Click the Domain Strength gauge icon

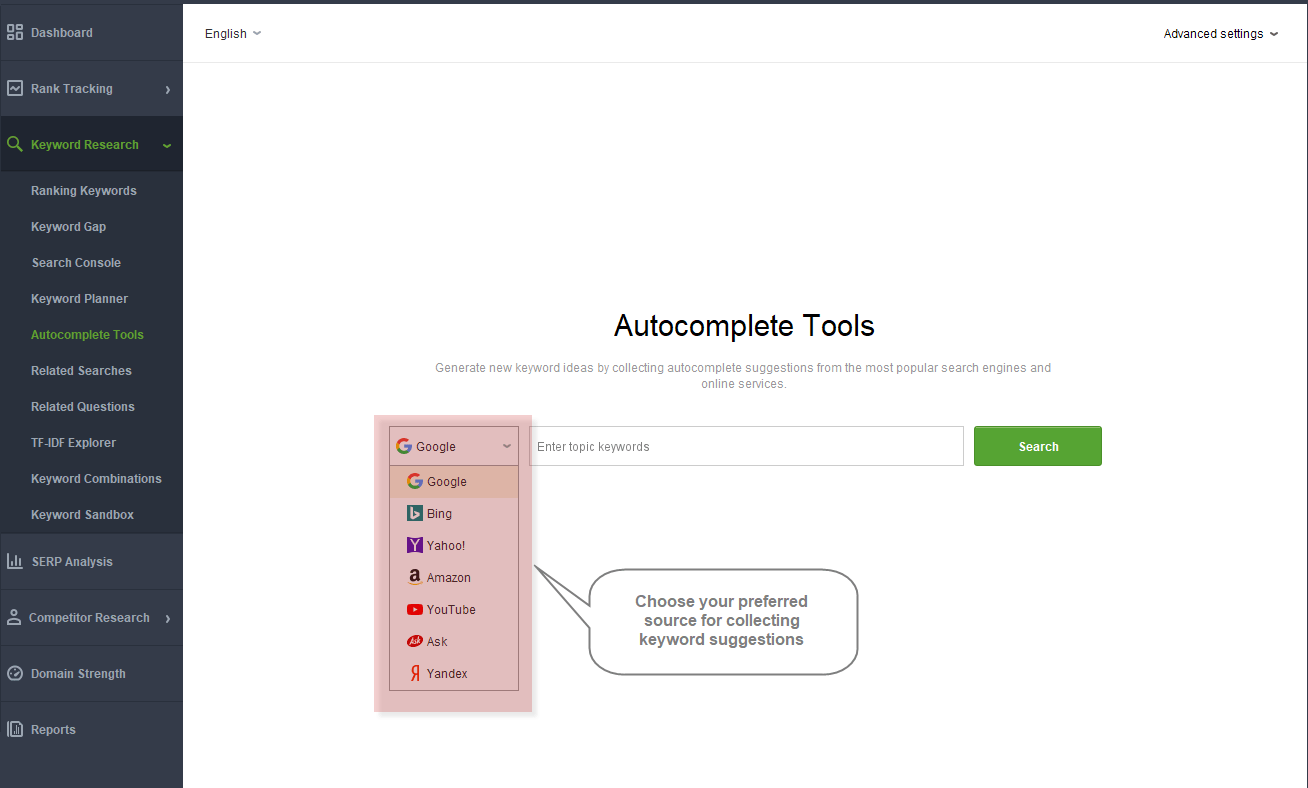click(x=15, y=673)
